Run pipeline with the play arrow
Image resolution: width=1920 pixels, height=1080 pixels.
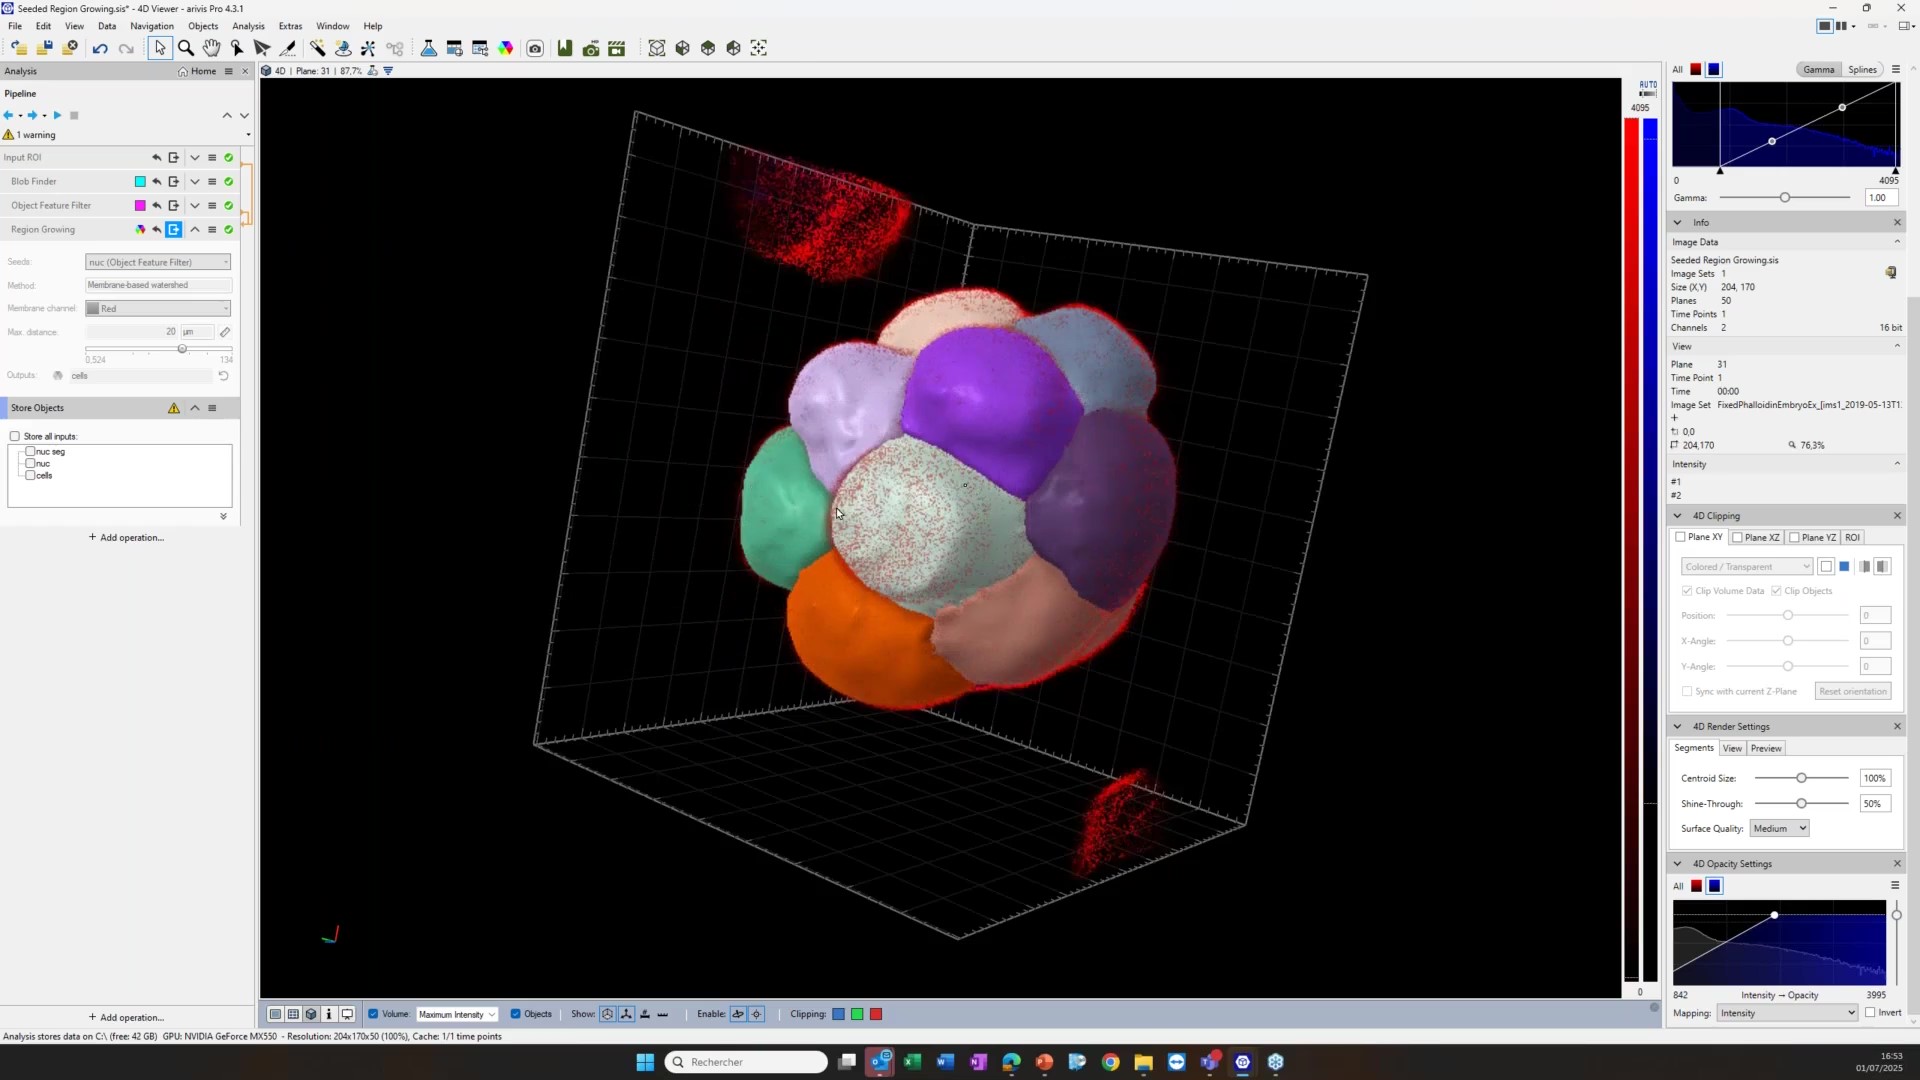(57, 115)
